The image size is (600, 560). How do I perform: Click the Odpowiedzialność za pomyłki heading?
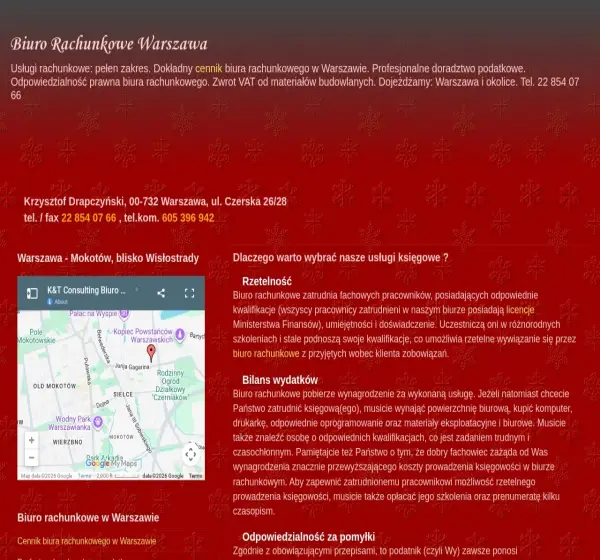[308, 537]
